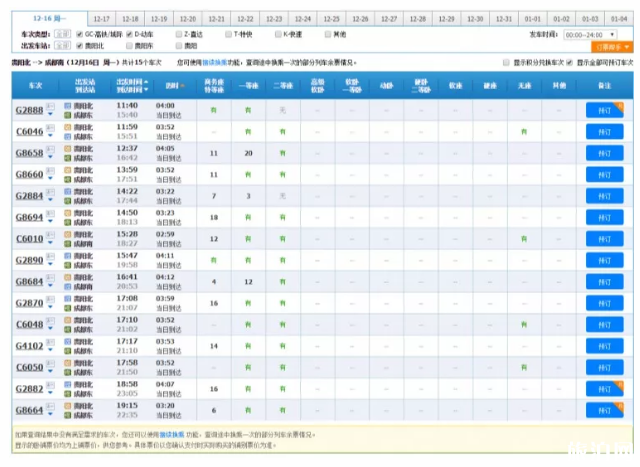640x467 pixels.
Task: Expand the stop list arrow under C6046
Action: point(50,136)
